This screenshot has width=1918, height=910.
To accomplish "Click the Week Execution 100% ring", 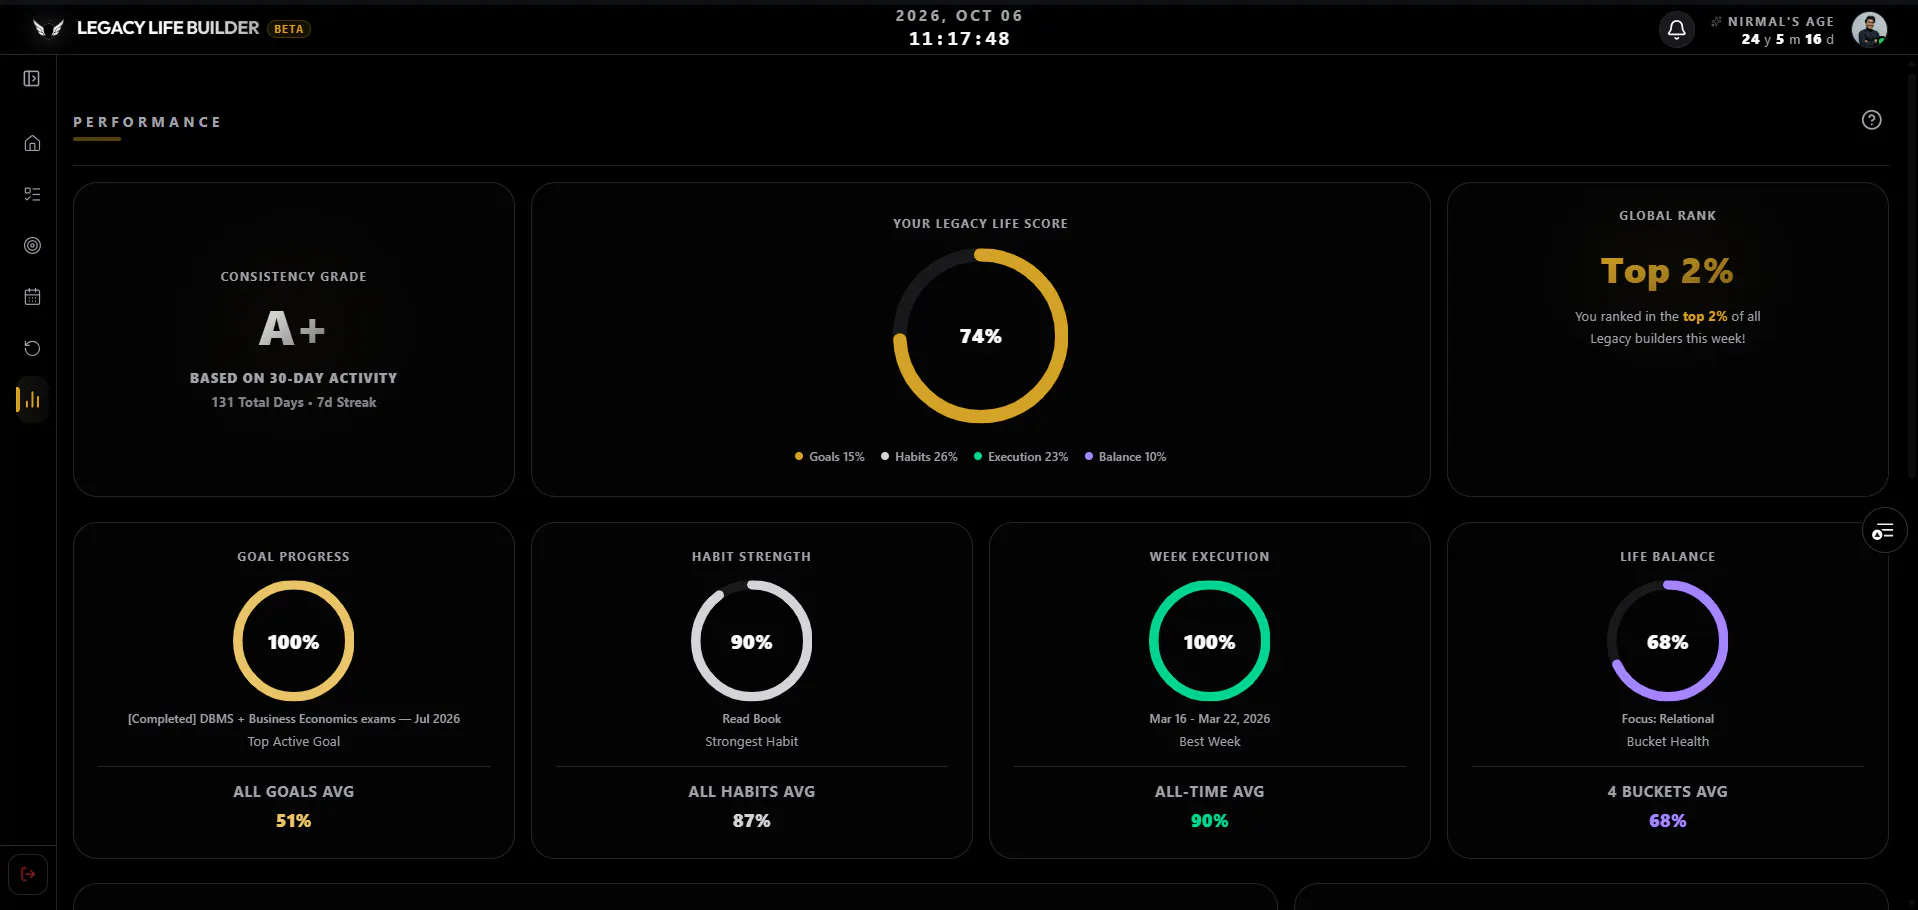I will [1209, 641].
